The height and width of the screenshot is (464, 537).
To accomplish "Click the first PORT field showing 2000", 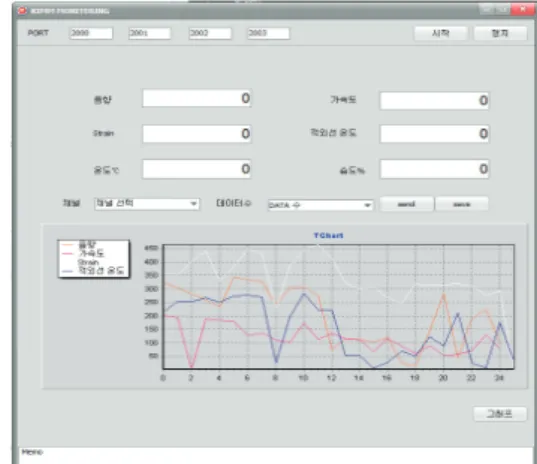I will click(91, 33).
